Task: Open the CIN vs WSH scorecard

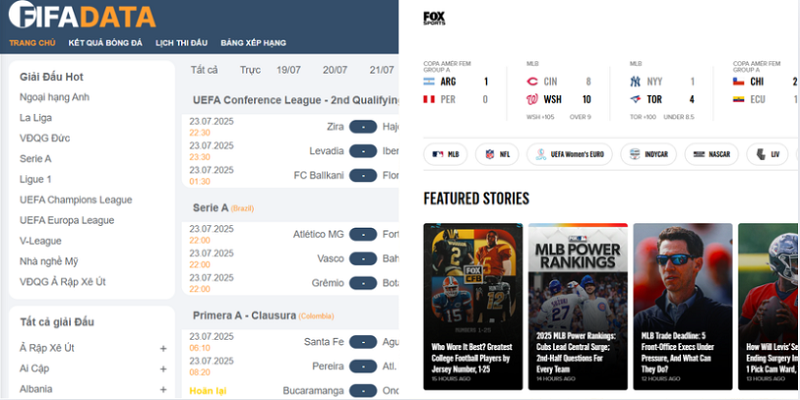Action: point(559,90)
